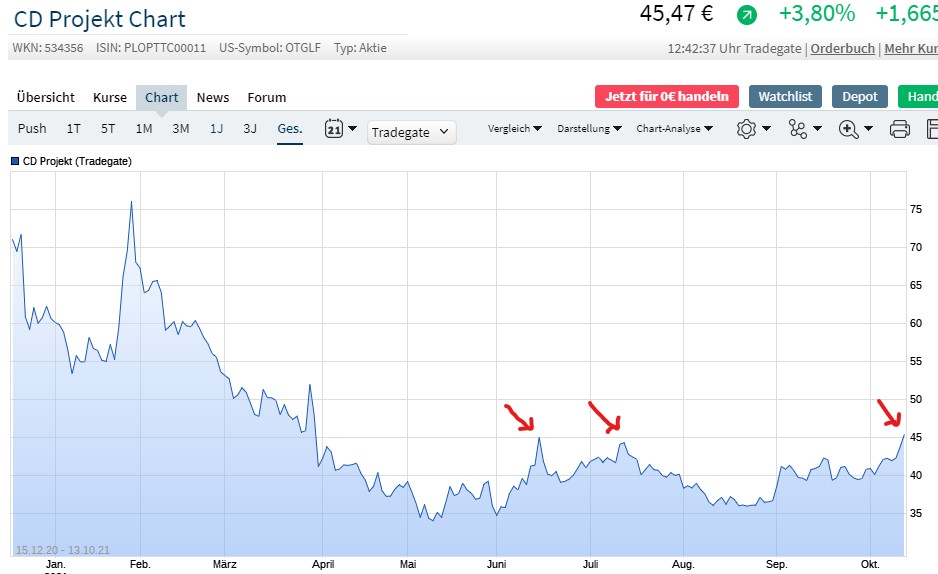Open the Vergleich dropdown
Viewport: 938px width, 574px height.
(514, 129)
